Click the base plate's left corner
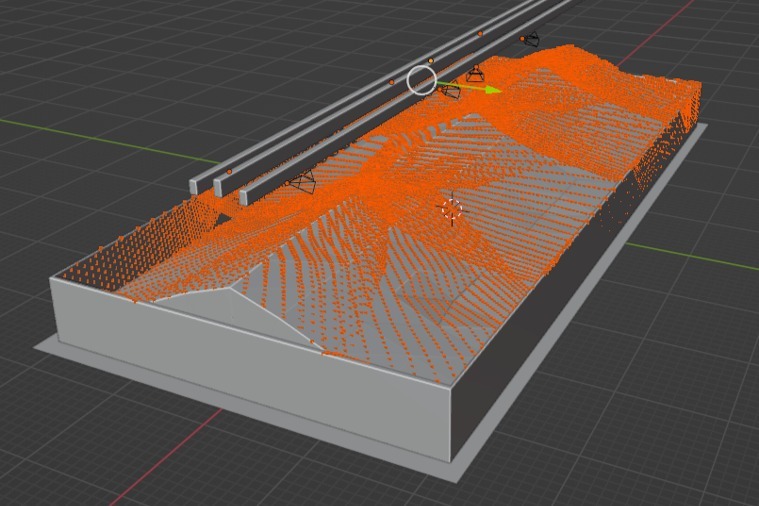759x506 pixels. (40, 345)
